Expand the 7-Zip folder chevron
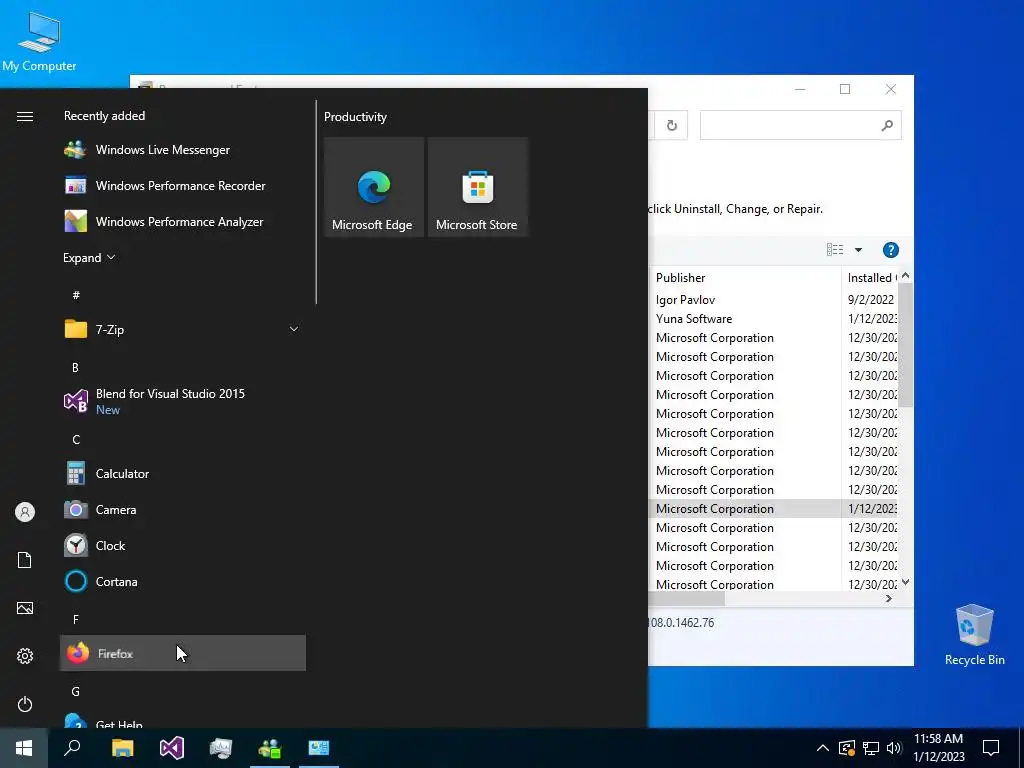 coord(294,329)
